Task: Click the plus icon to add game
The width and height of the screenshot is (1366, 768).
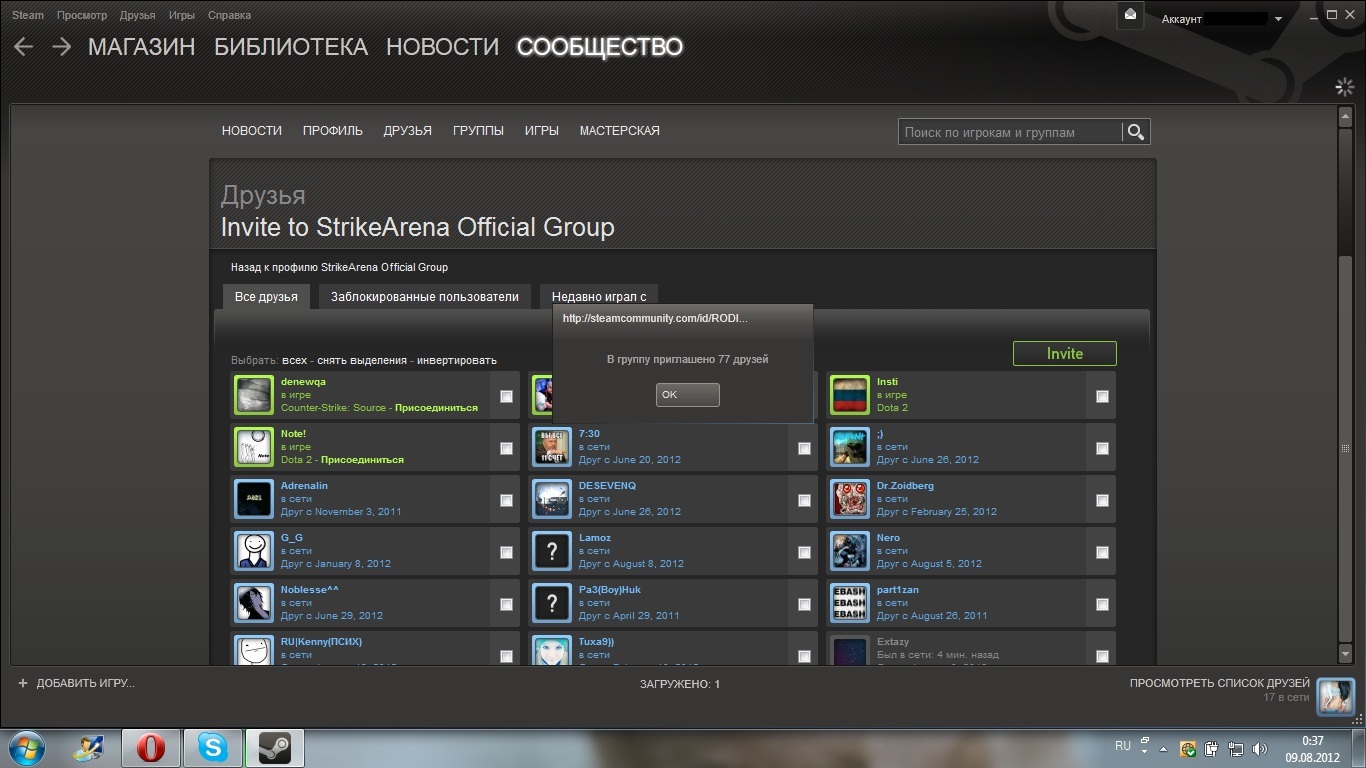Action: click(23, 683)
